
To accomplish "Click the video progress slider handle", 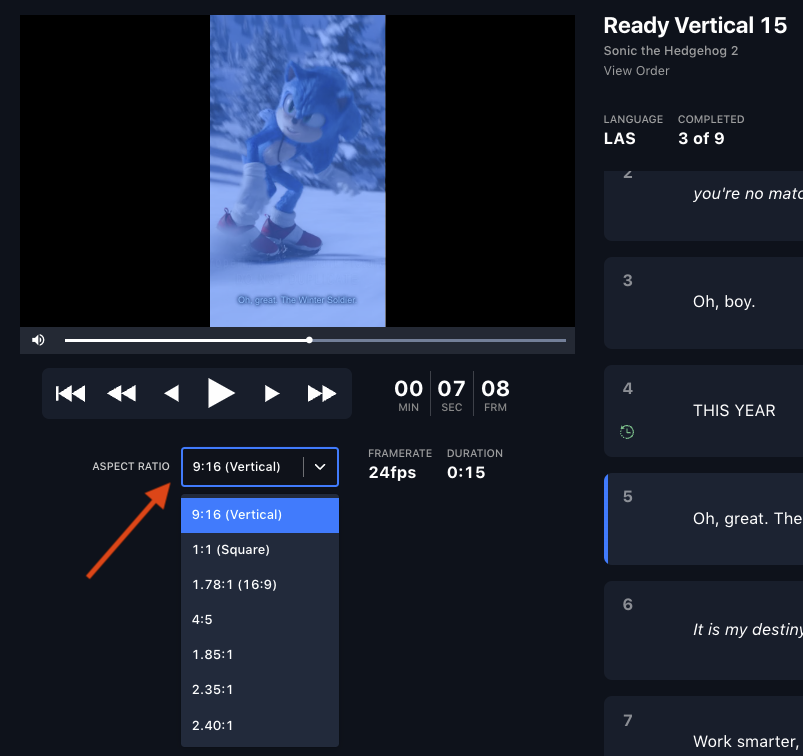I will pos(309,340).
